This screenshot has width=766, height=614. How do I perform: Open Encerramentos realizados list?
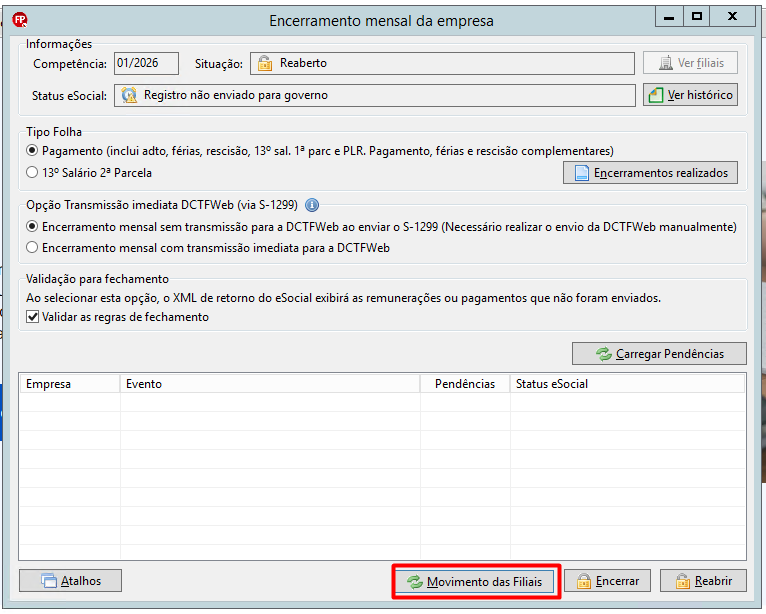(x=650, y=173)
